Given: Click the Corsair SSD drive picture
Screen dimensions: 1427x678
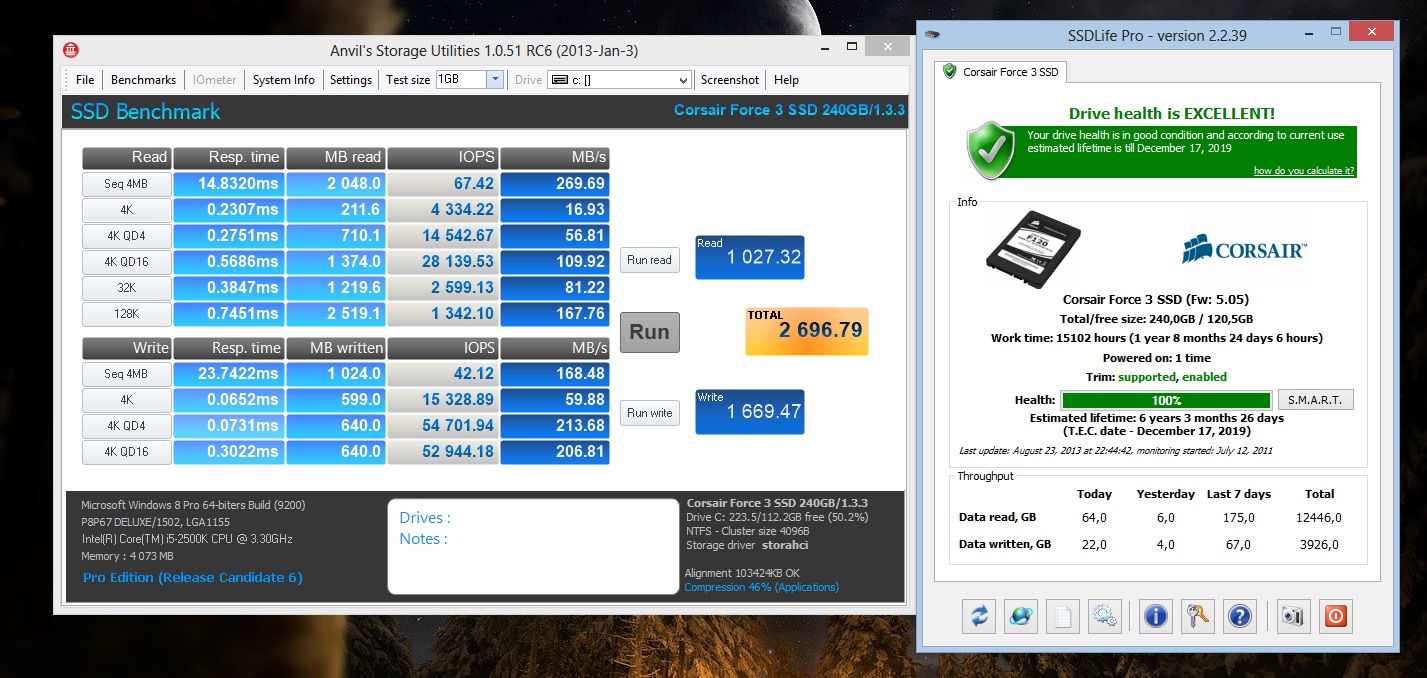Looking at the screenshot, I should (x=1033, y=249).
